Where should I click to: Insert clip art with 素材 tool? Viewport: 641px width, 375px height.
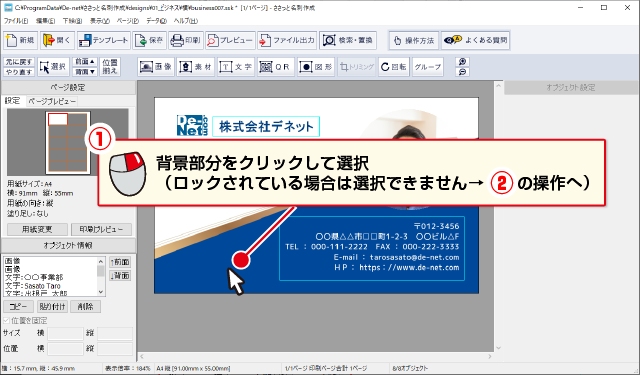click(x=195, y=67)
